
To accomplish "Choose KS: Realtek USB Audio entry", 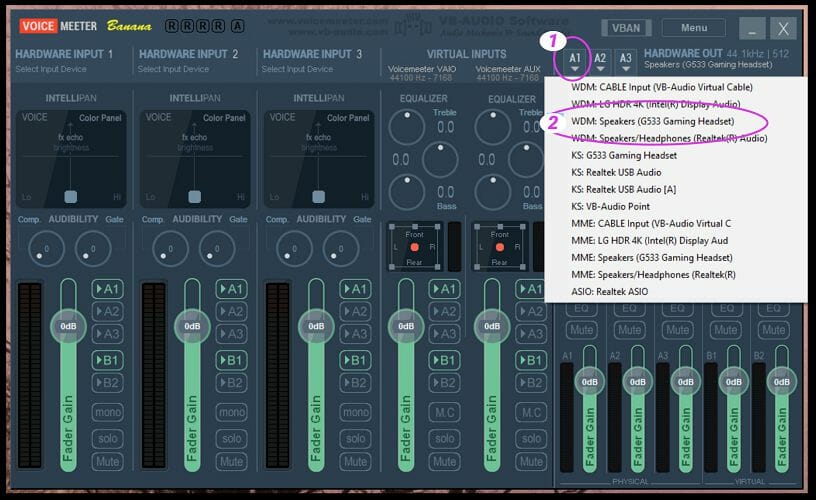I will (616, 172).
